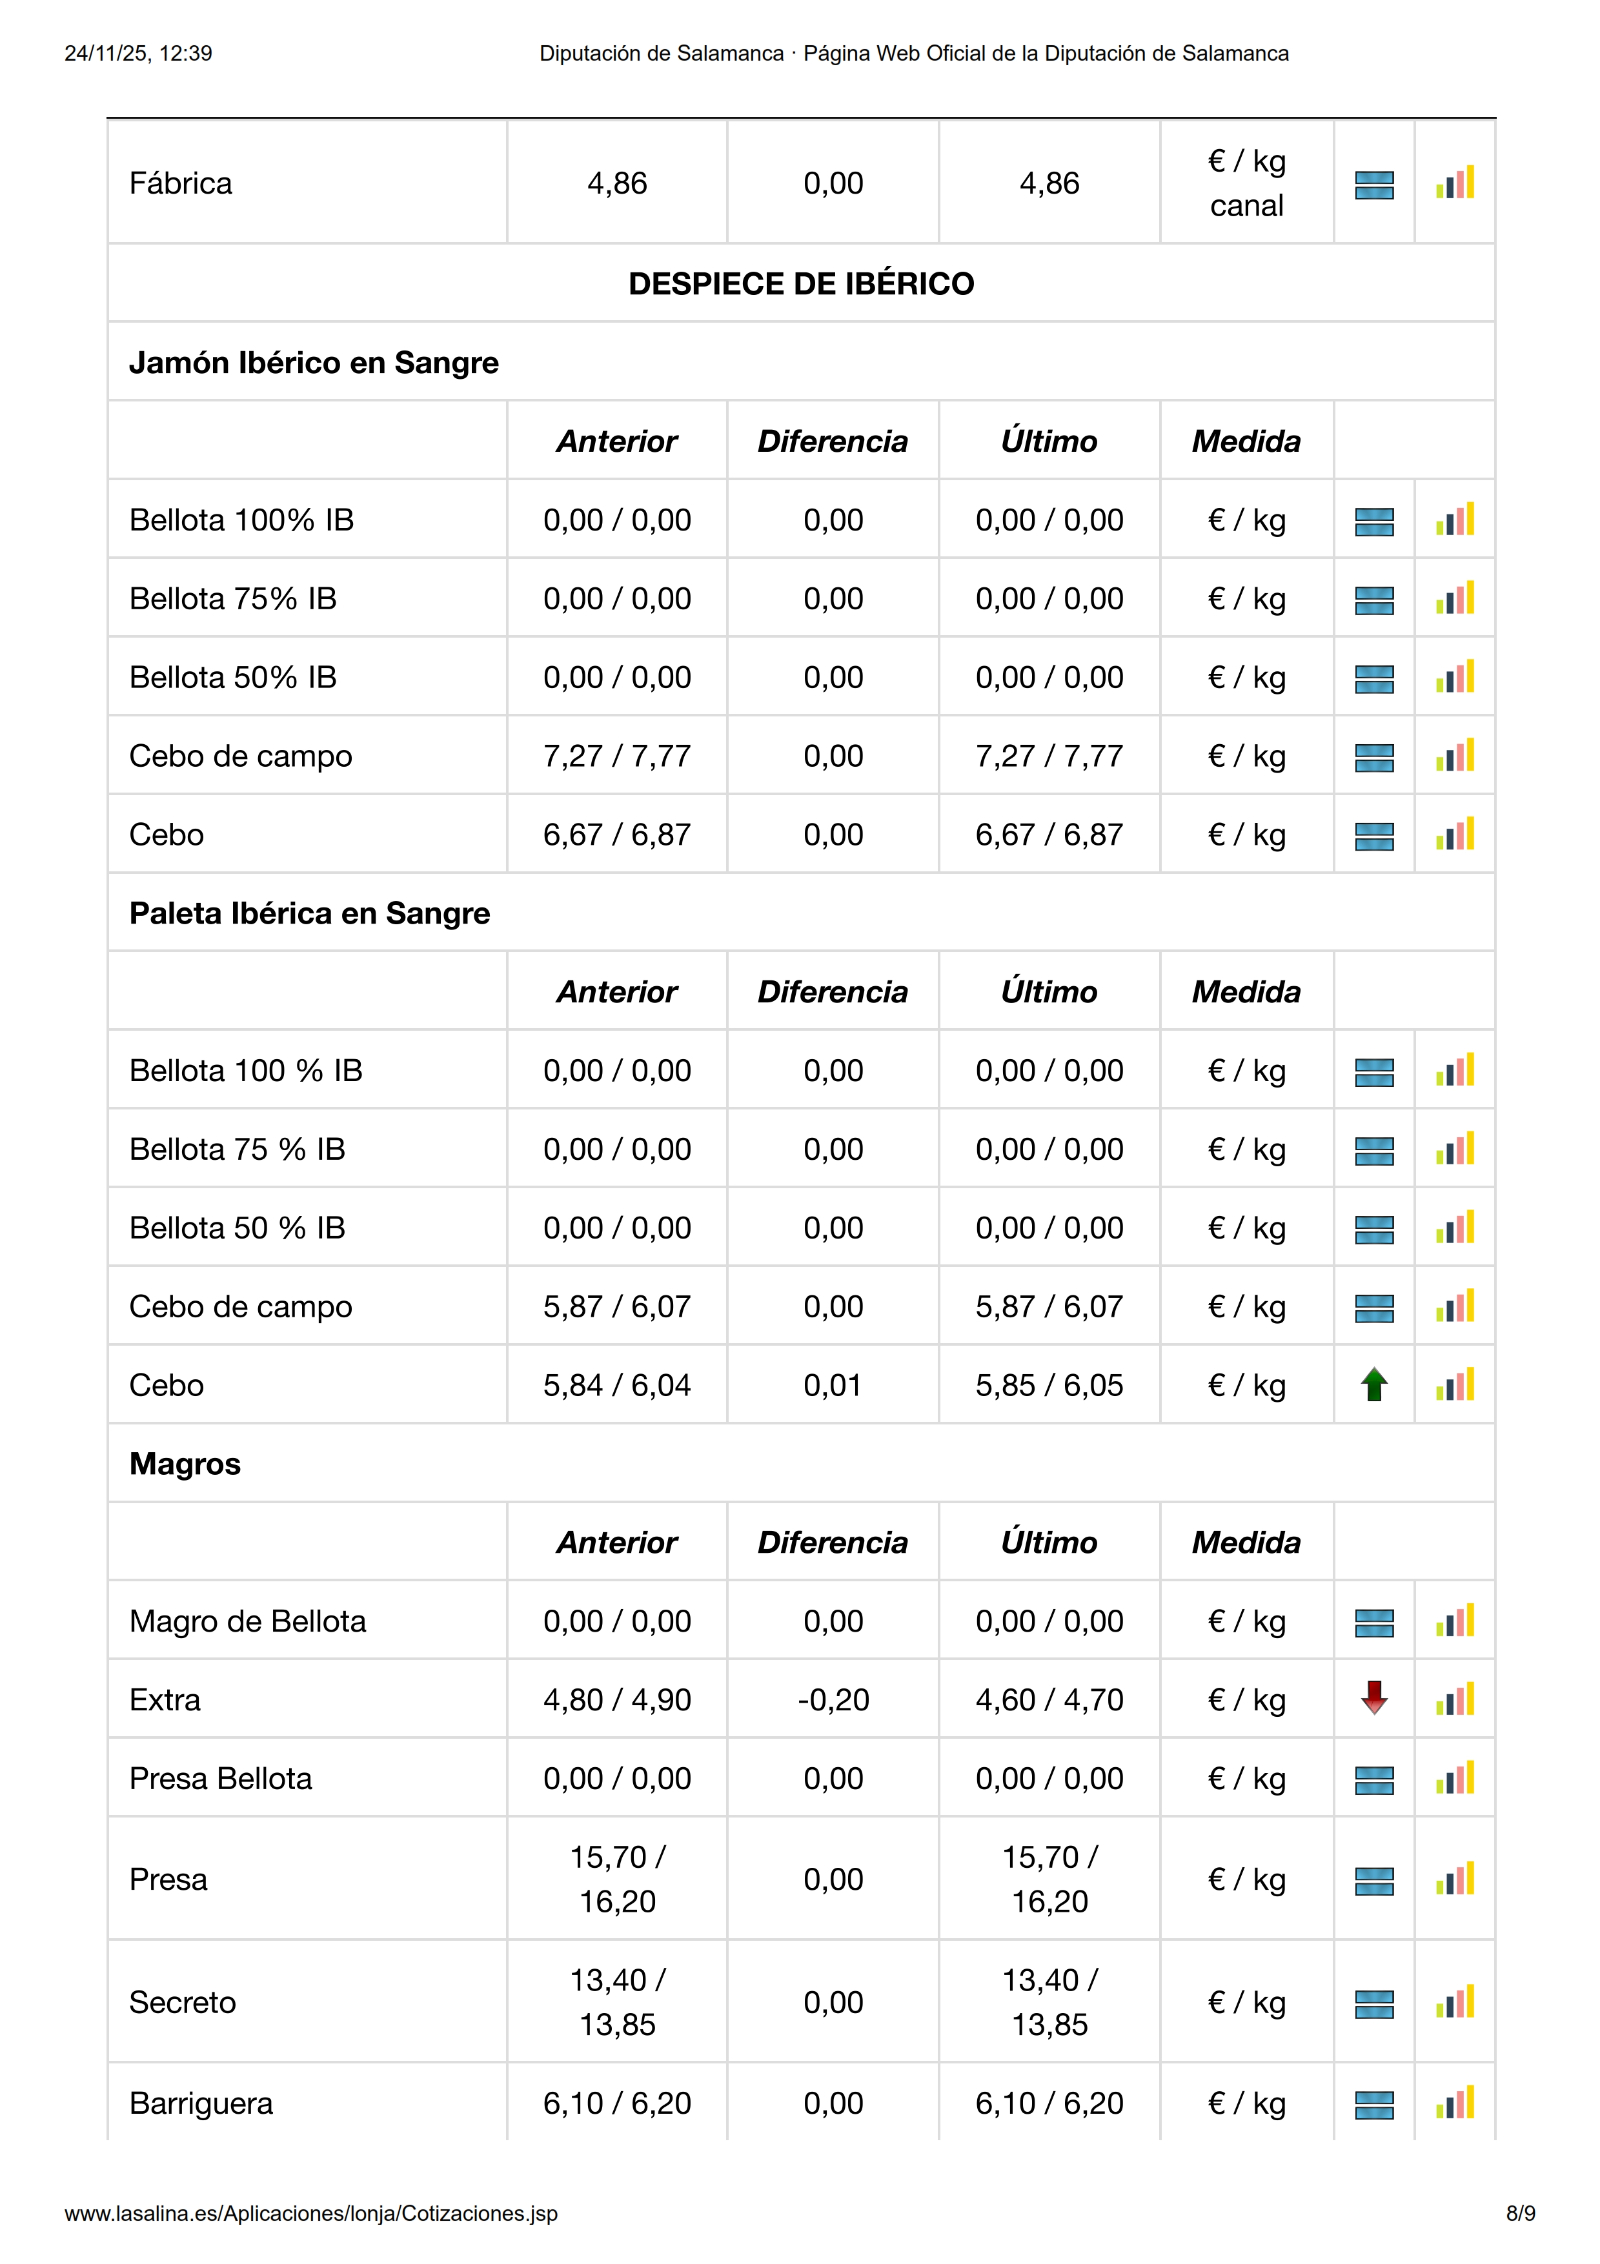
Task: Click the green up arrow in Paleta Cebo row
Action: coord(1374,1385)
